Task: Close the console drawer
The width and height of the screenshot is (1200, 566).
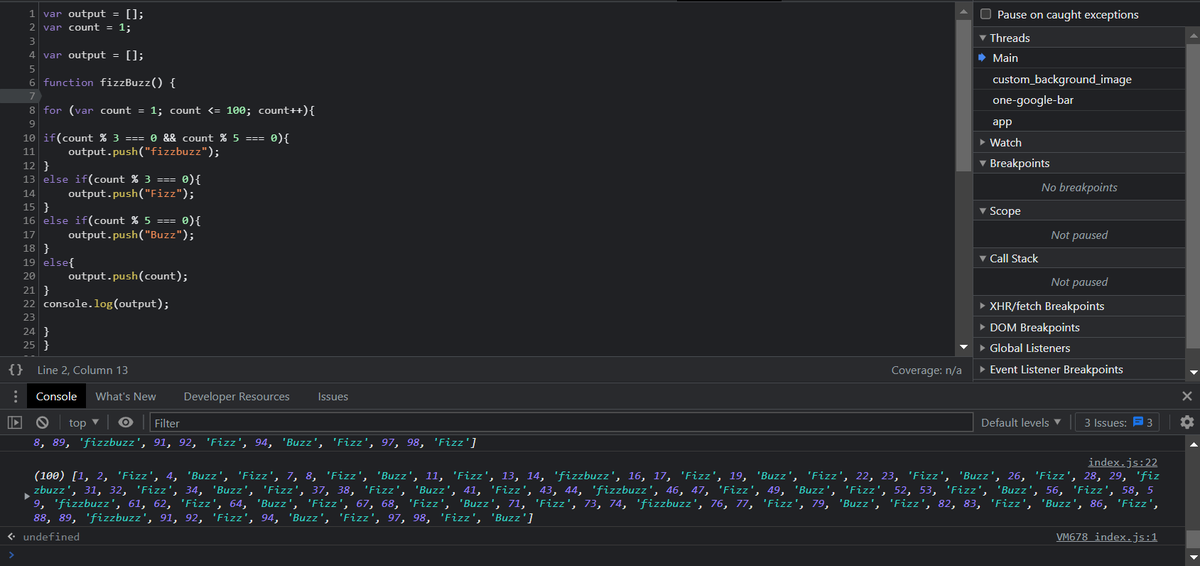Action: [1187, 397]
